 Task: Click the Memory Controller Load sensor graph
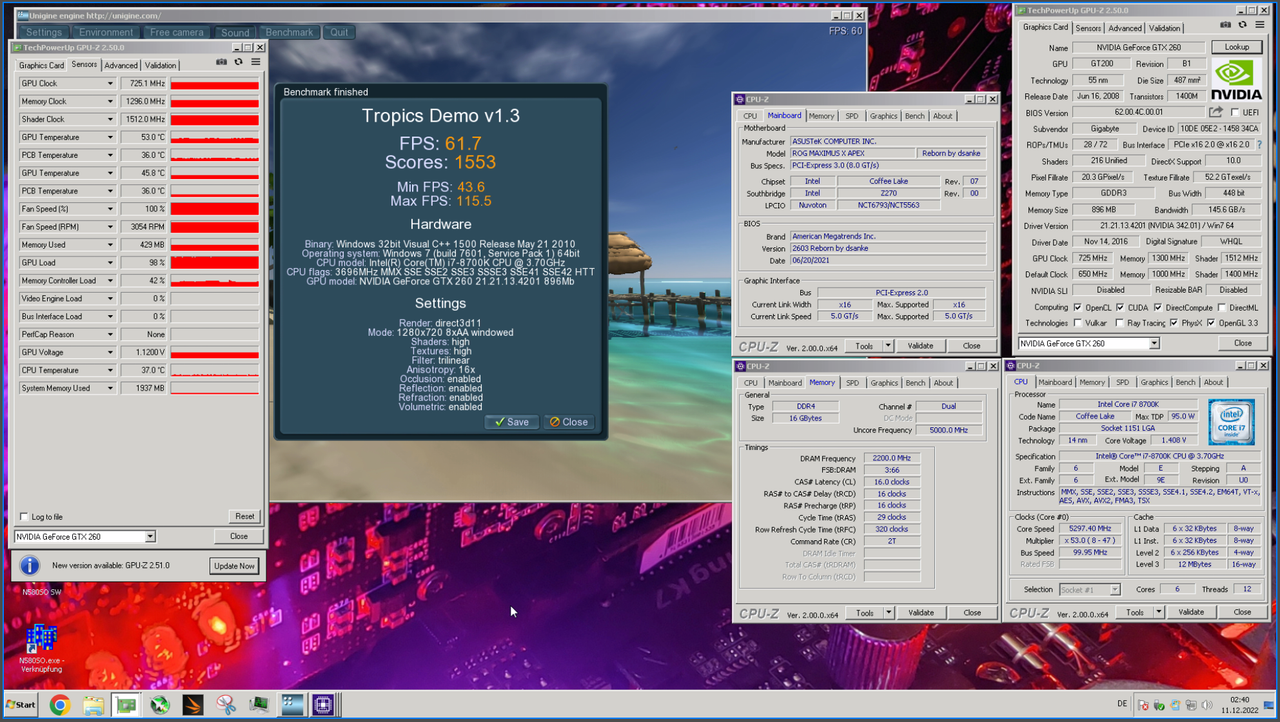tap(215, 280)
